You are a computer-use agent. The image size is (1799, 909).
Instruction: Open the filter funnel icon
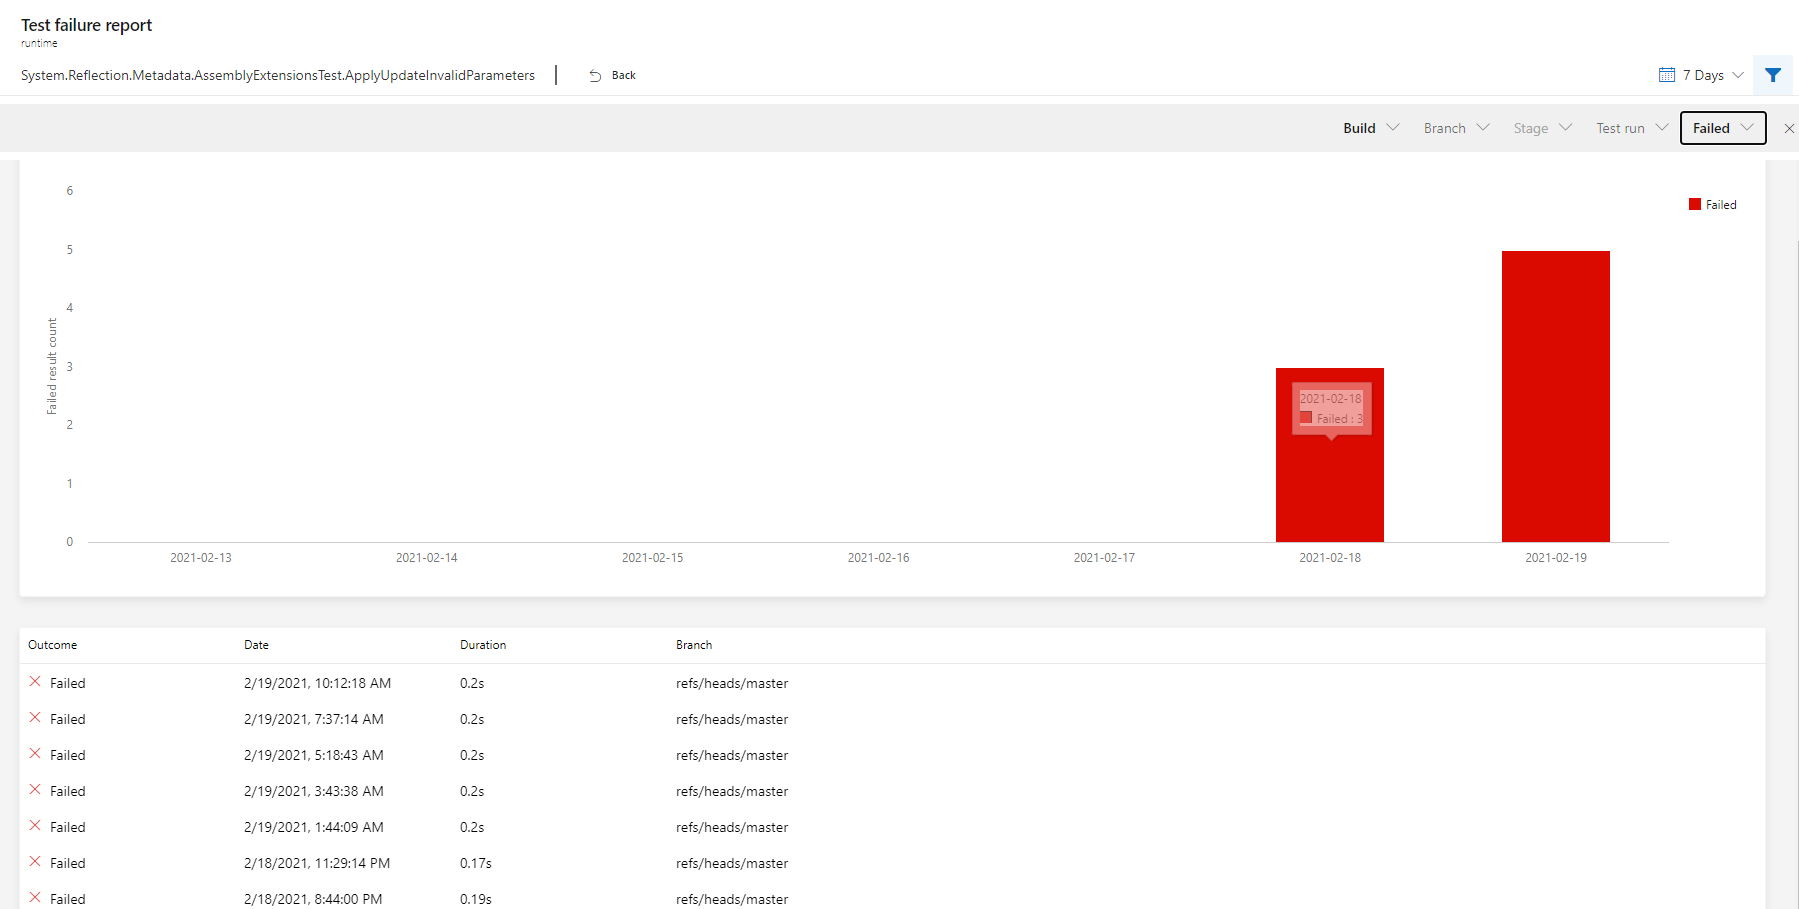point(1773,75)
